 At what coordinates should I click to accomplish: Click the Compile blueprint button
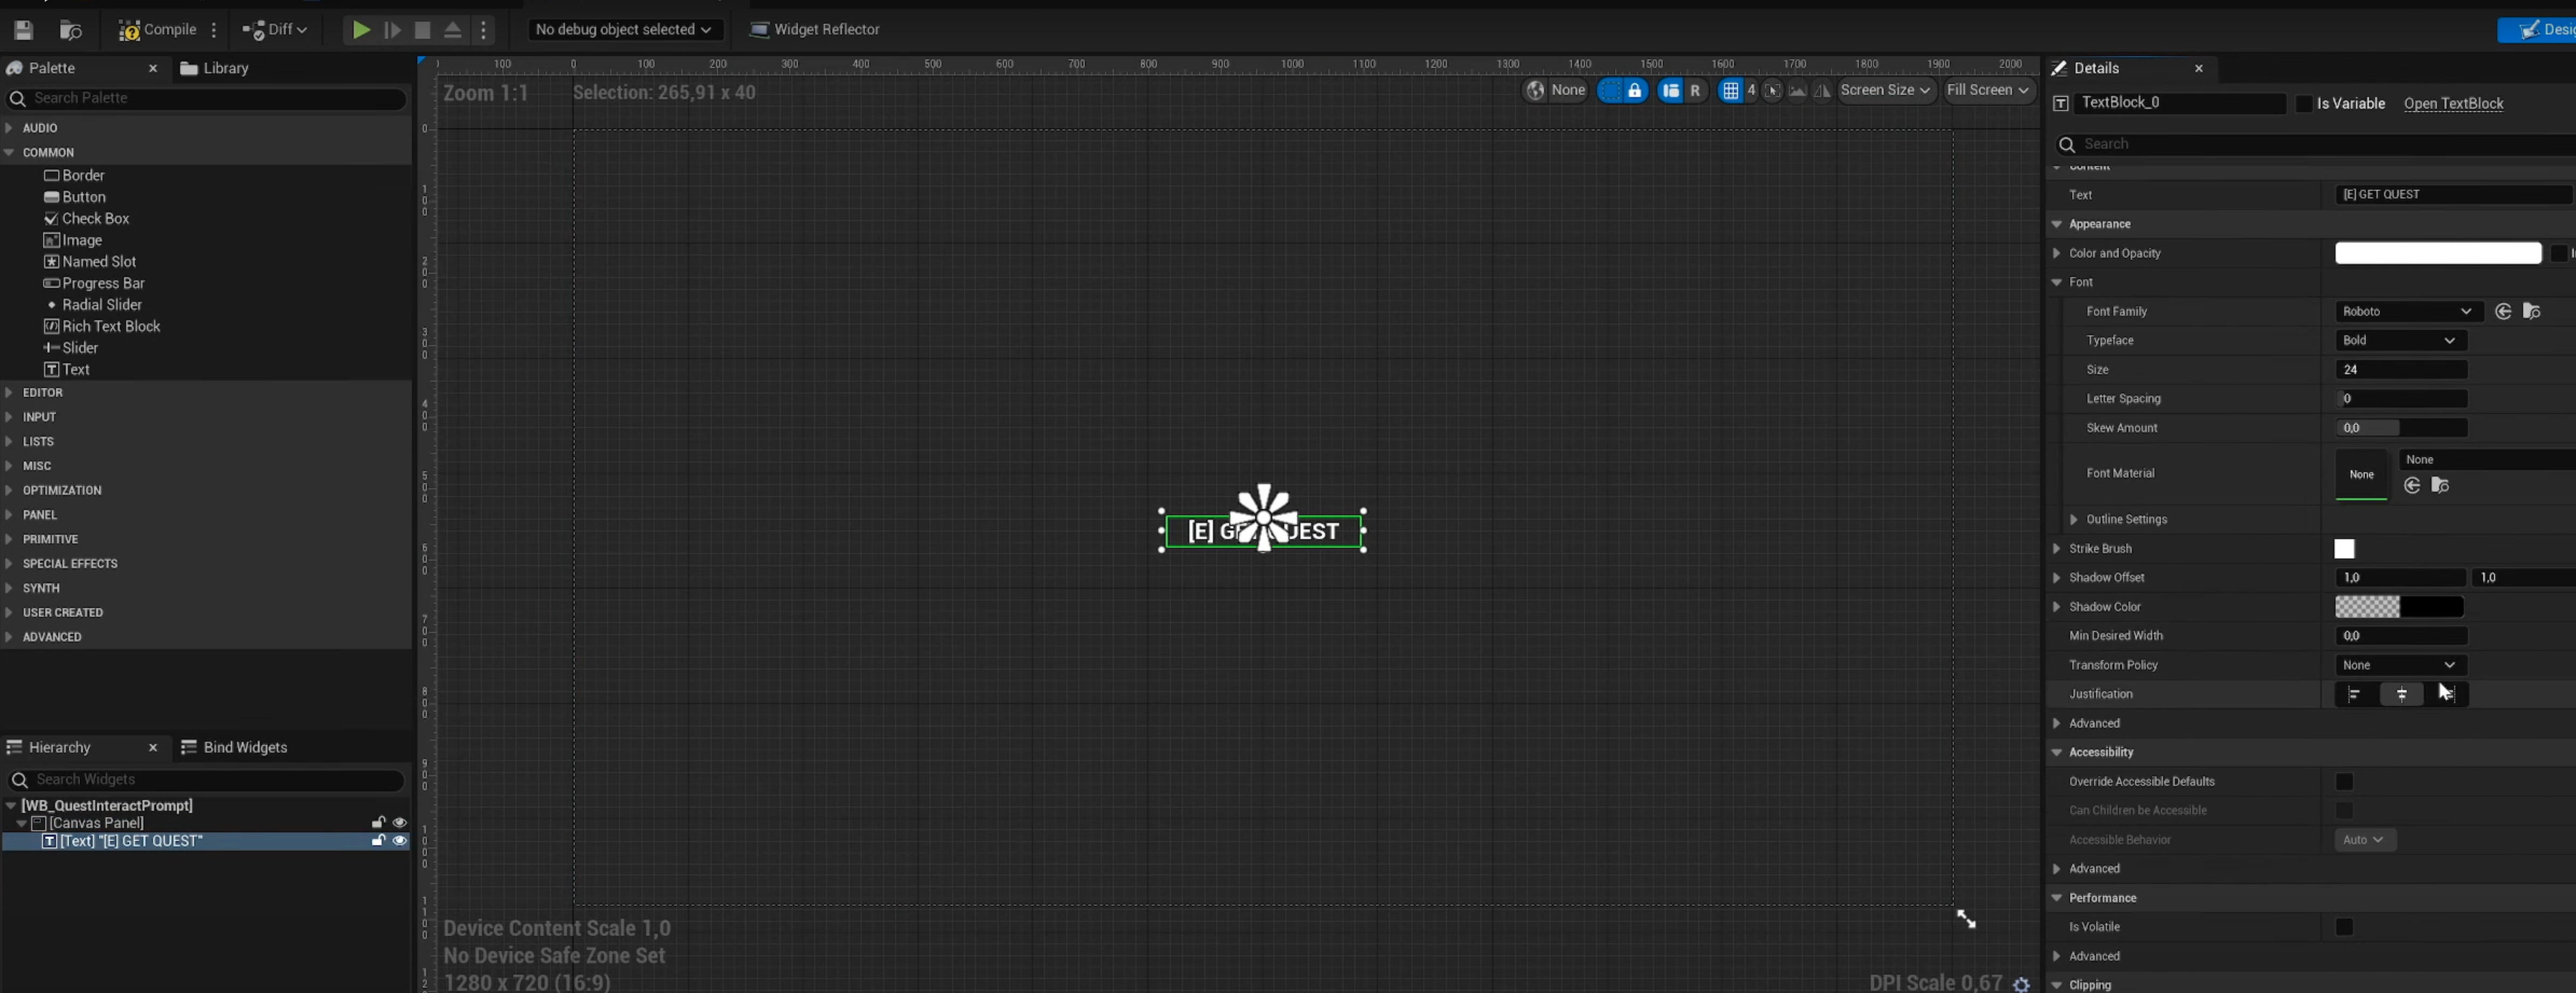(x=158, y=30)
